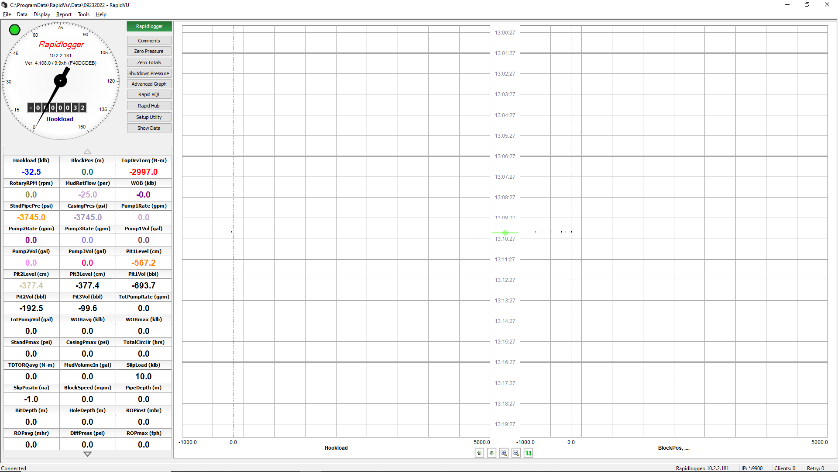
Task: Open the Advanced Graph button
Action: click(x=149, y=84)
